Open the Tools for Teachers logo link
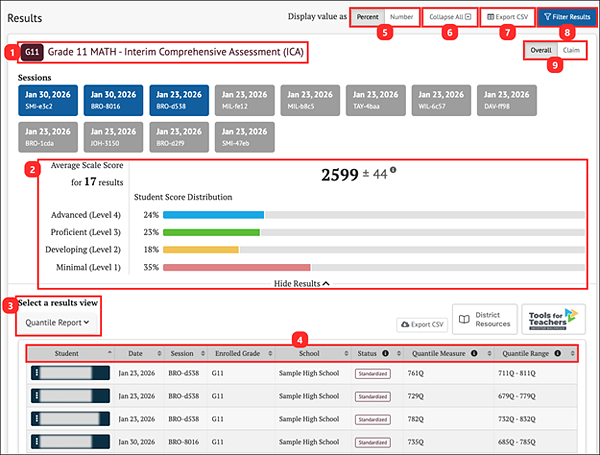Image resolution: width=600 pixels, height=455 pixels. tap(553, 319)
